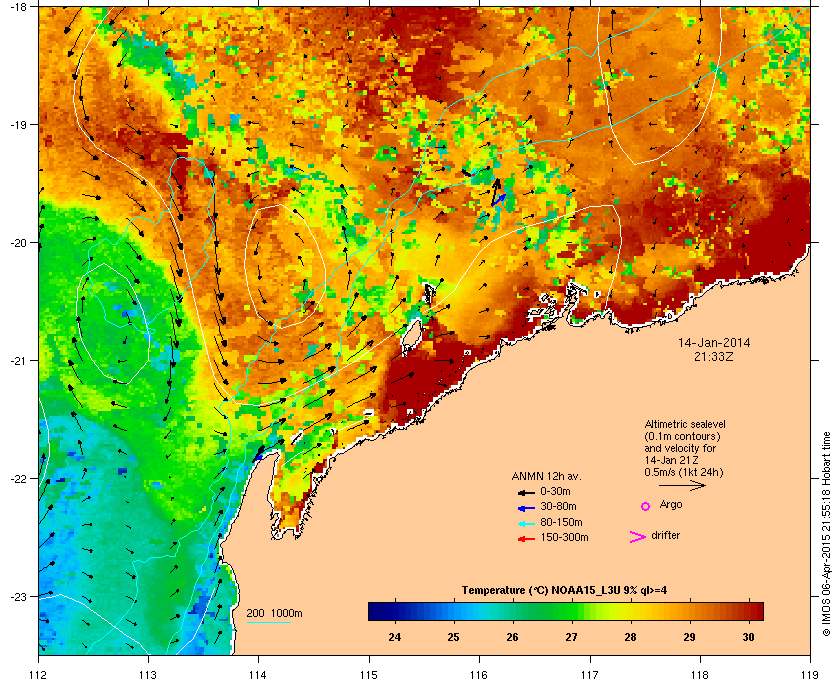The width and height of the screenshot is (840, 680).
Task: Click the blue ANMN mooring arrow near 116.2E
Action: [498, 200]
